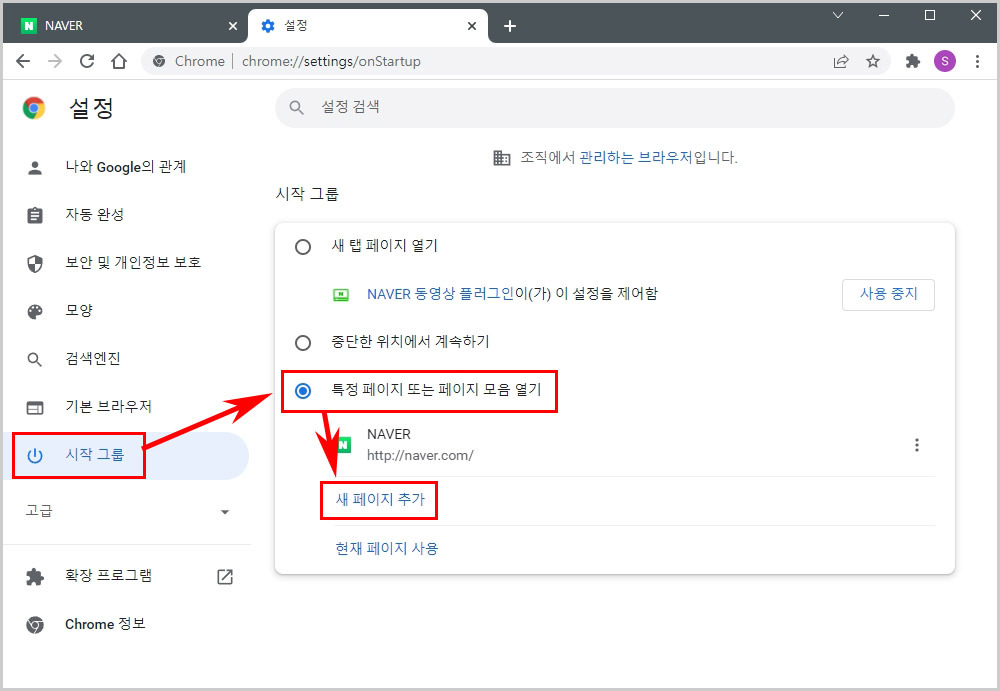This screenshot has height=691, width=1000.
Task: Open 자동 완성 settings section
Action: 126,215
